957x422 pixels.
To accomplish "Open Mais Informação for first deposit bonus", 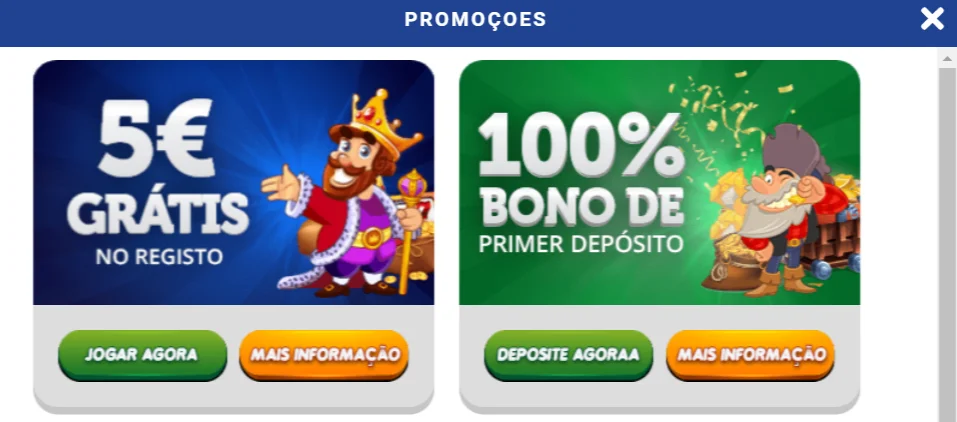I will click(750, 355).
